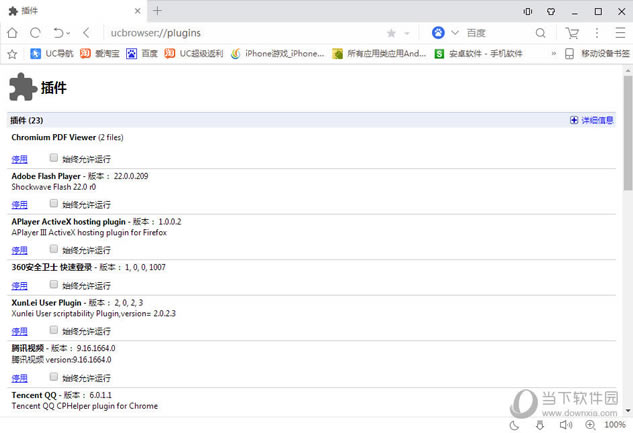This screenshot has width=633, height=433.
Task: Mute sound via speaker icon
Action: [x=565, y=425]
